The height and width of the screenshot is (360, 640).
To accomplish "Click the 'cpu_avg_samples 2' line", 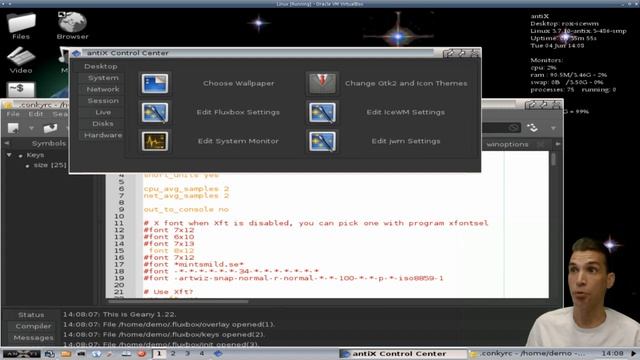I will 186,189.
